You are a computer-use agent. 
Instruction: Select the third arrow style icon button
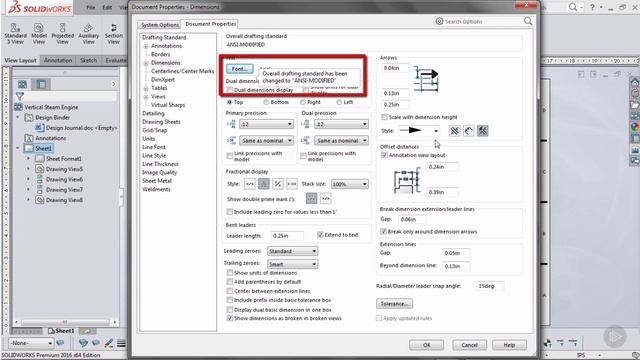(x=482, y=131)
